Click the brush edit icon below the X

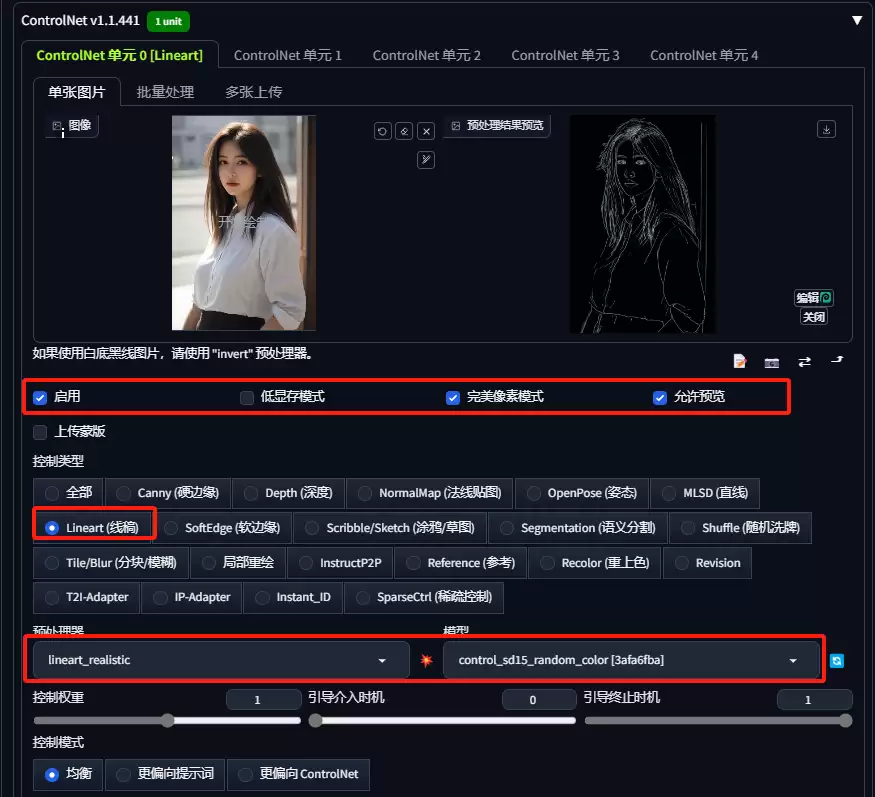tap(426, 160)
